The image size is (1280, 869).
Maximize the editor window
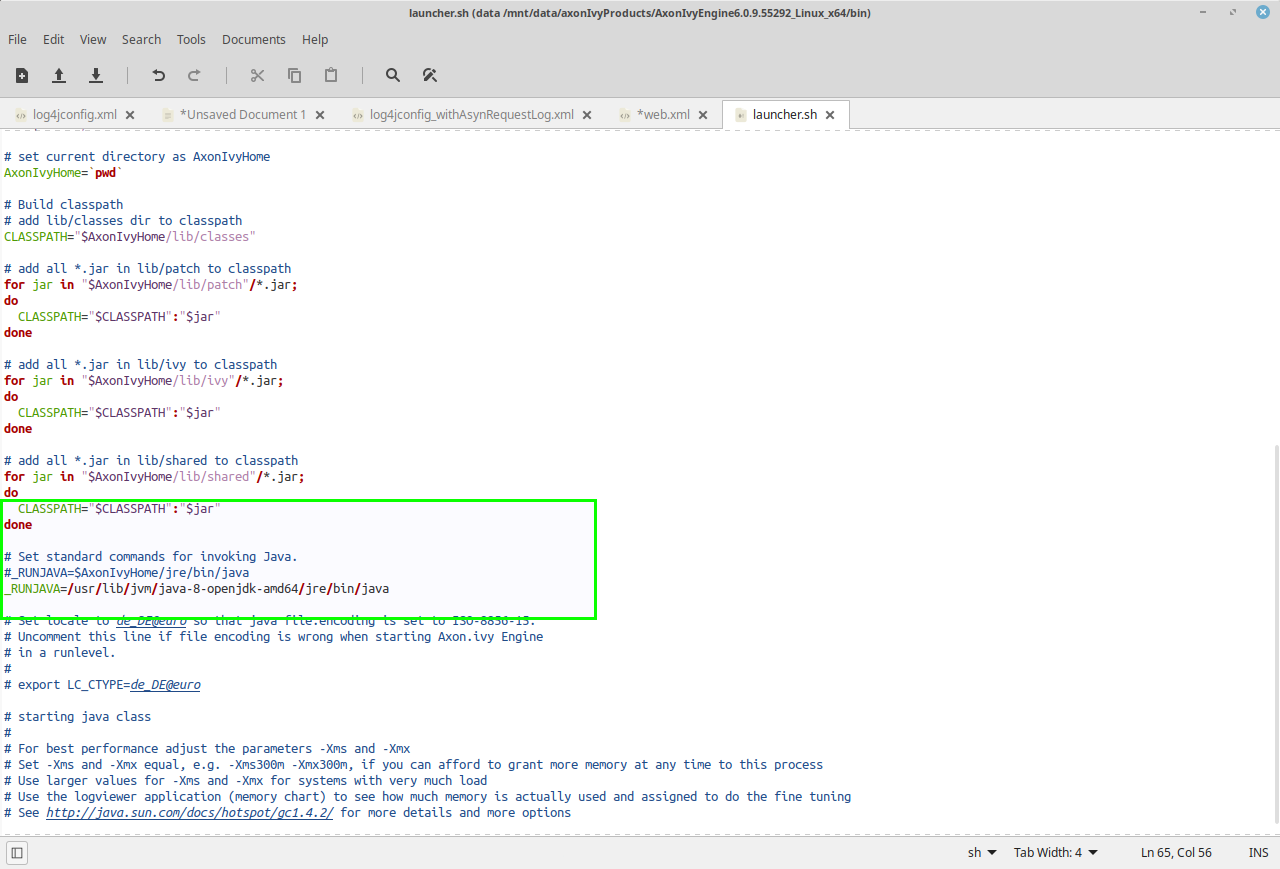pyautogui.click(x=1231, y=12)
